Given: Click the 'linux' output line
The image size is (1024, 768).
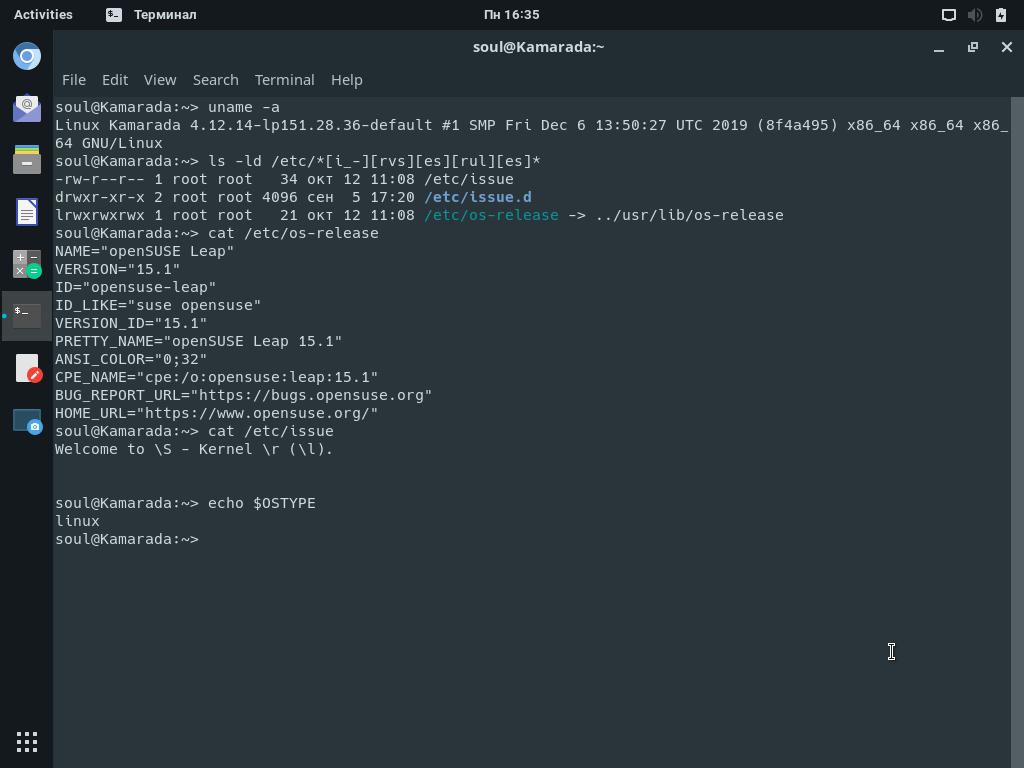Looking at the screenshot, I should 77,521.
